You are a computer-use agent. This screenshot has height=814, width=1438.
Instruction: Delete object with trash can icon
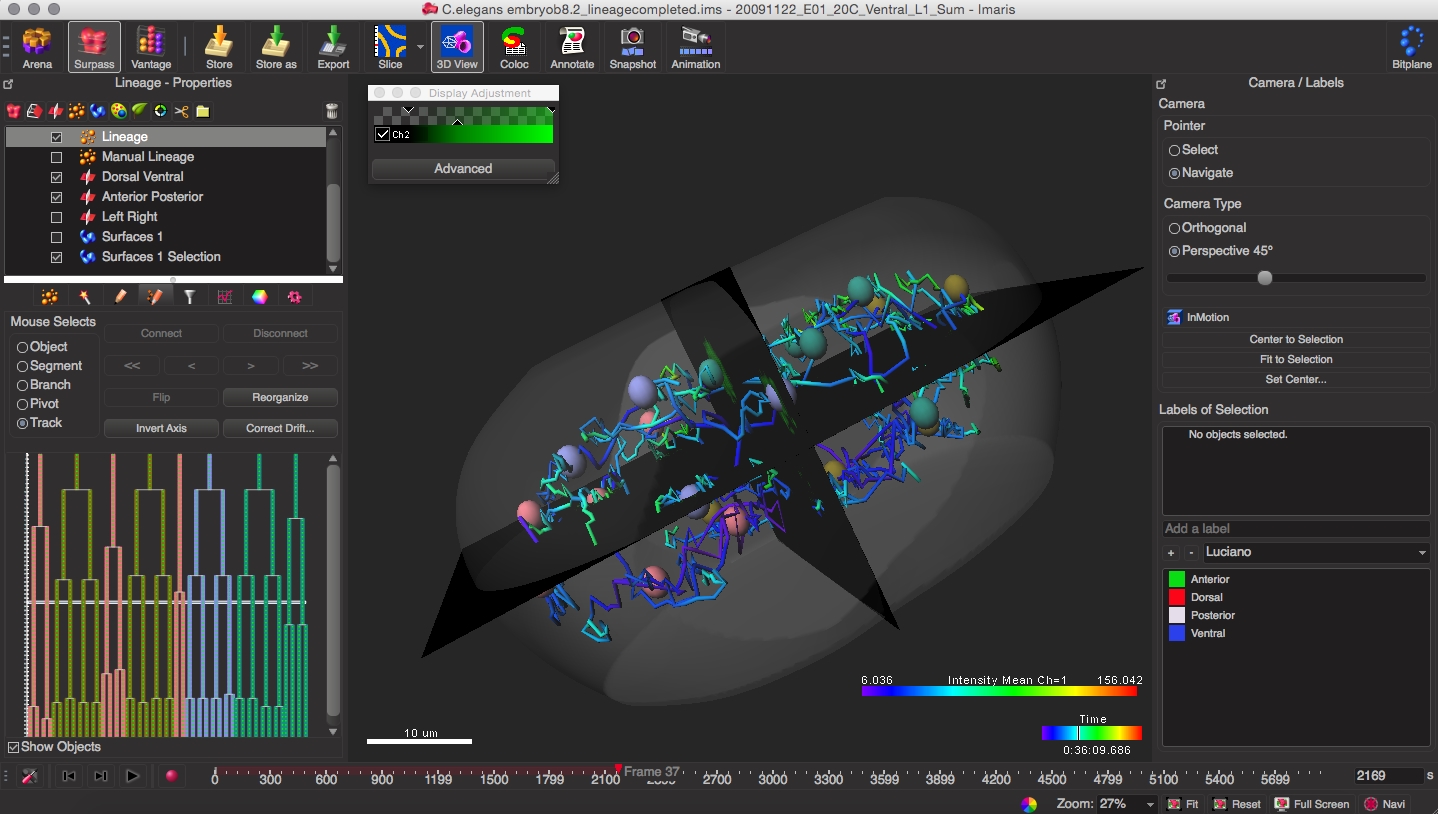[x=332, y=111]
